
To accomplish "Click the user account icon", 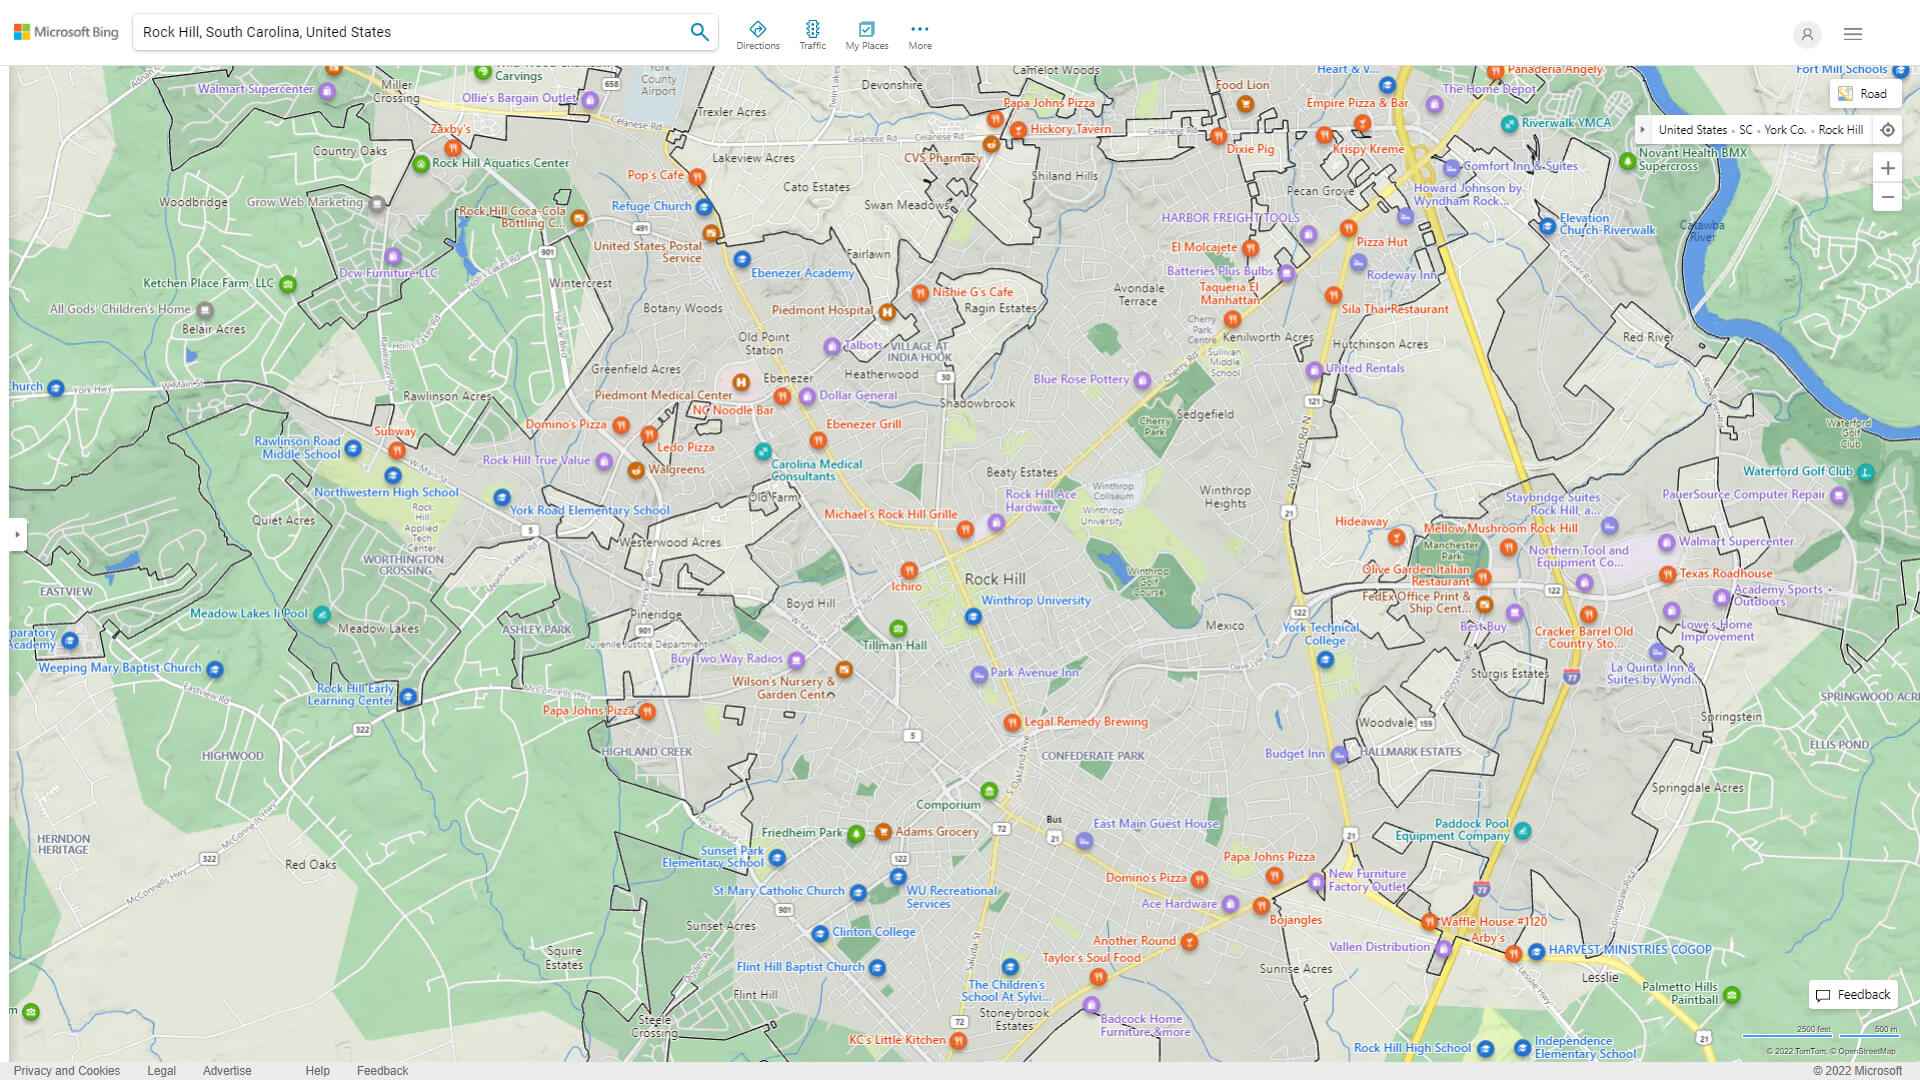I will (1807, 34).
